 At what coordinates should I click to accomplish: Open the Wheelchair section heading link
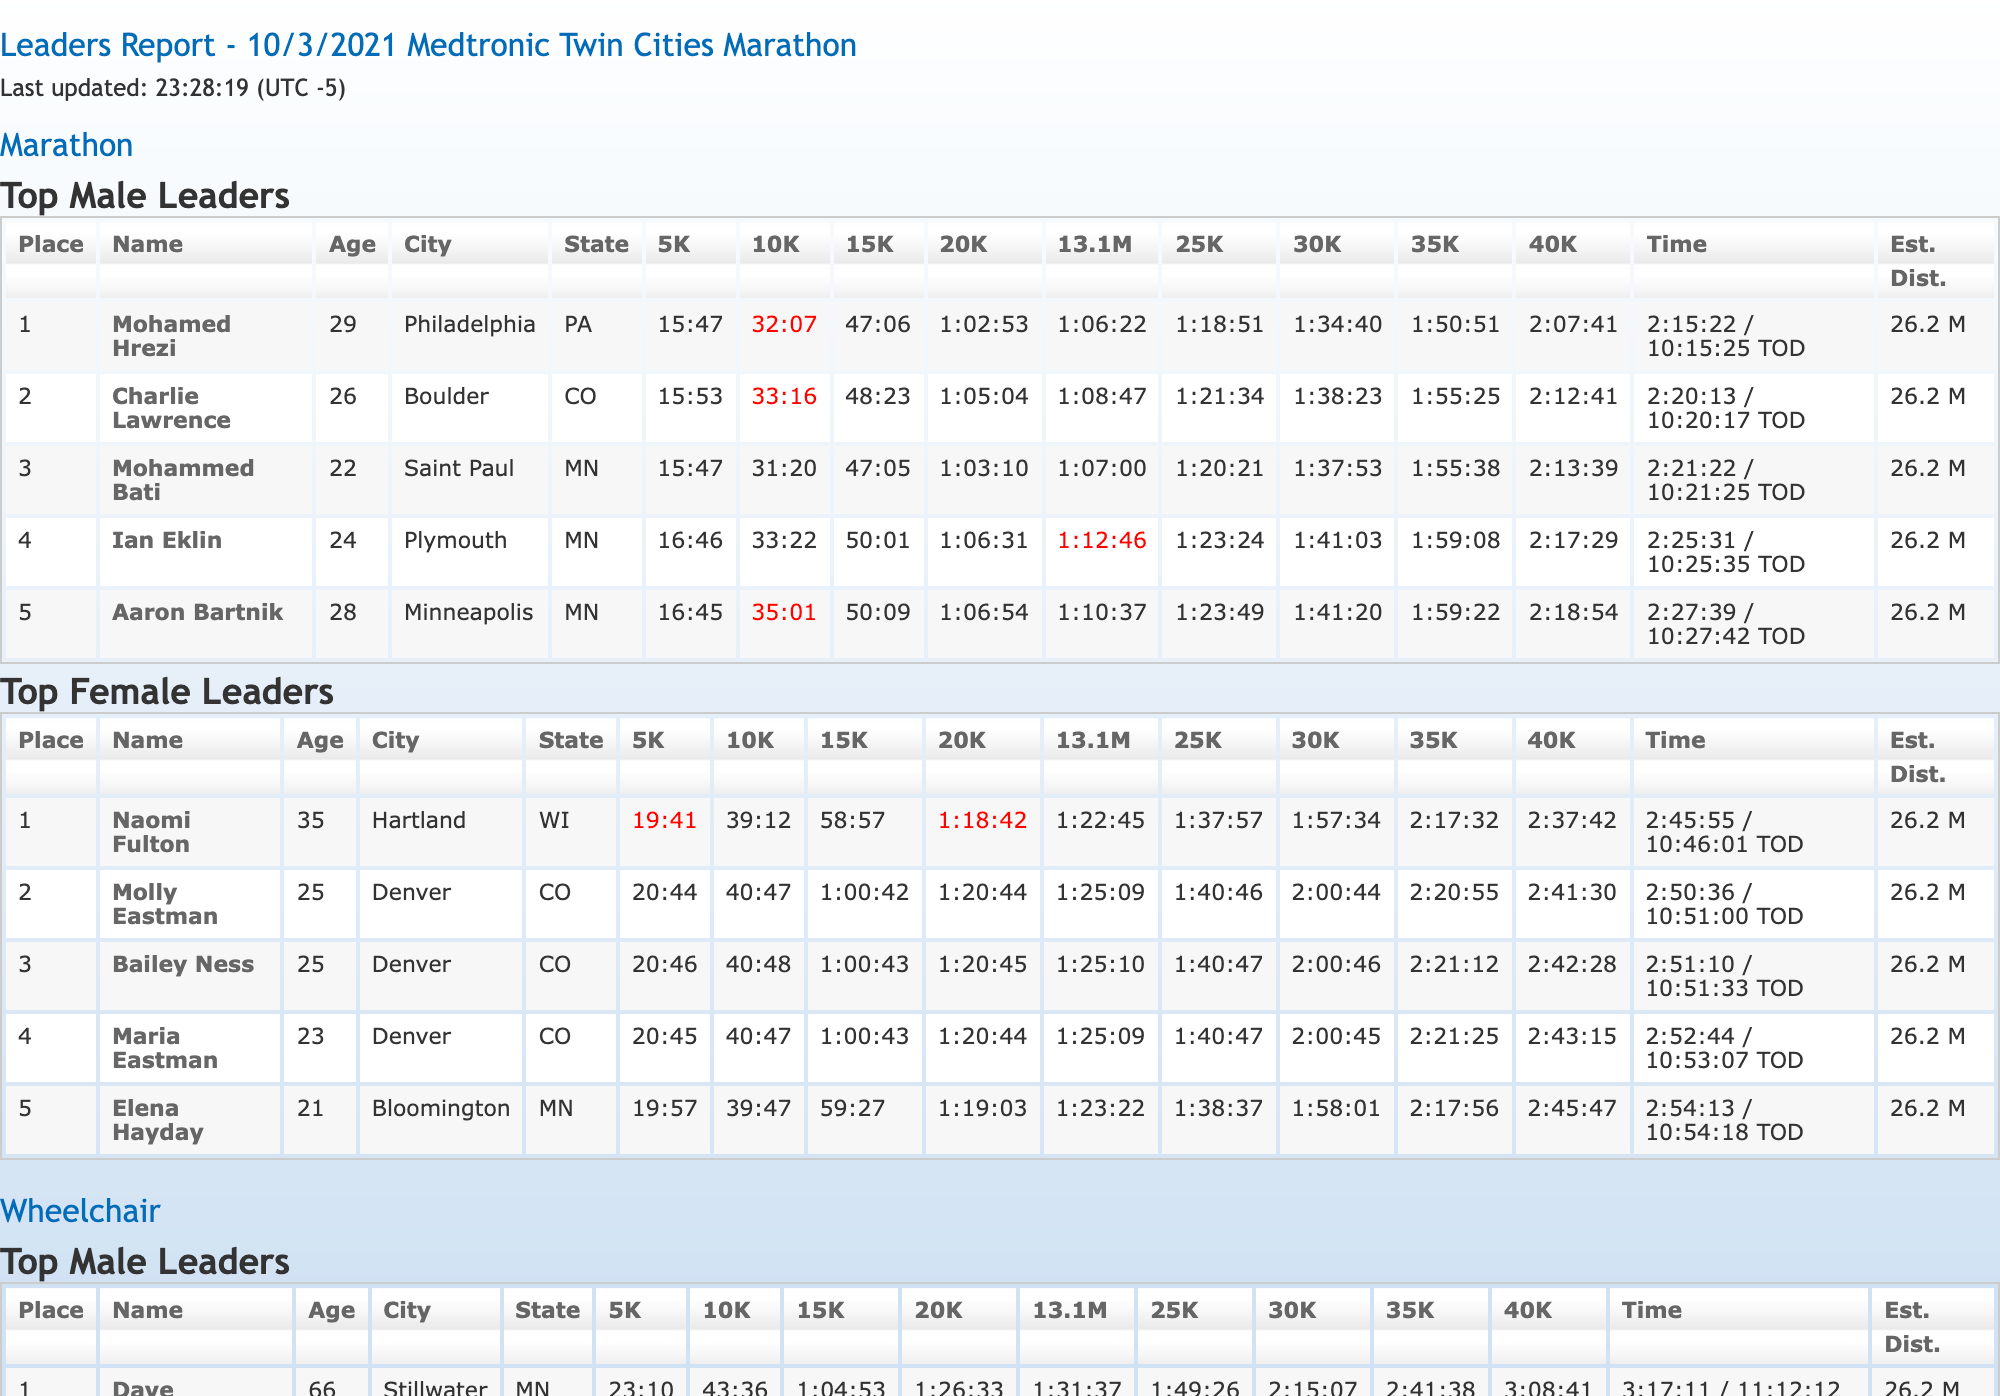click(x=80, y=1211)
